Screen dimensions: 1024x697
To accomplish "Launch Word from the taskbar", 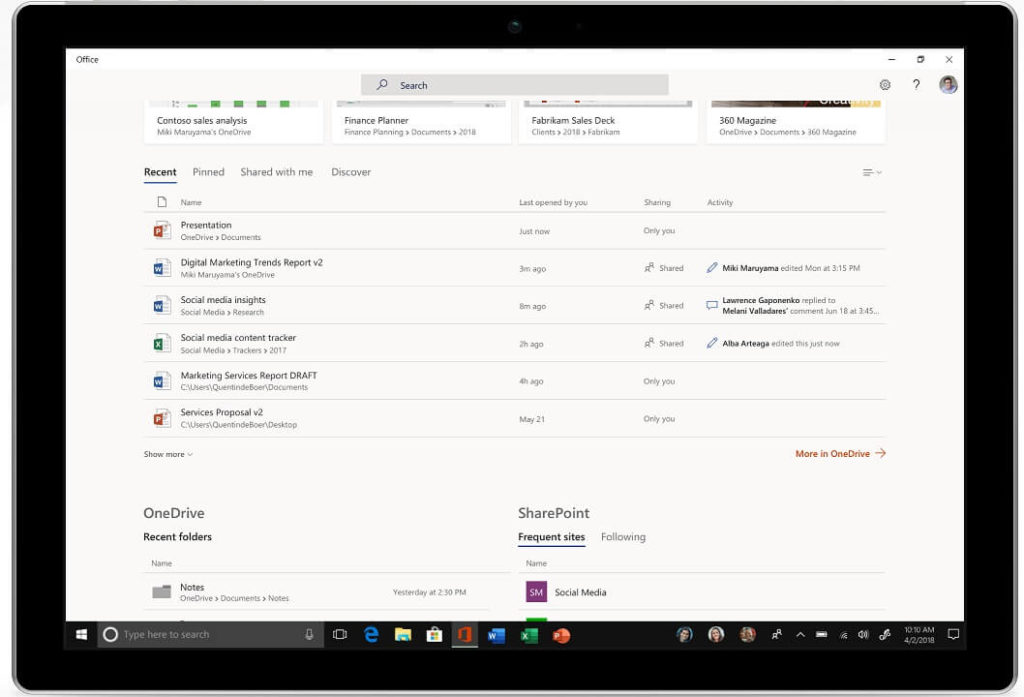I will coord(496,634).
